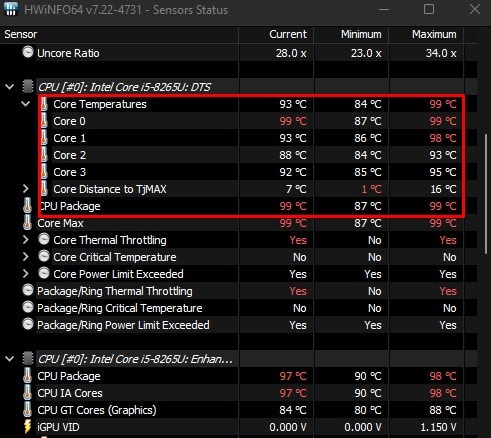Maximize the HWiNFO64 Sensors Status window
Viewport: 491px width, 438px height.
coord(429,9)
